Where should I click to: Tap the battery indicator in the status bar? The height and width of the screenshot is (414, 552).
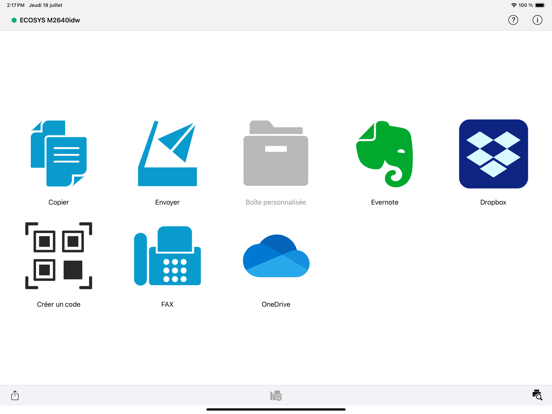pos(540,5)
